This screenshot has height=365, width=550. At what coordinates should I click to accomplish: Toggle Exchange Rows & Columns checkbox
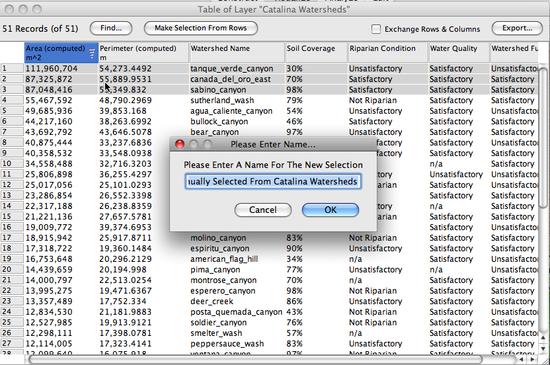376,29
